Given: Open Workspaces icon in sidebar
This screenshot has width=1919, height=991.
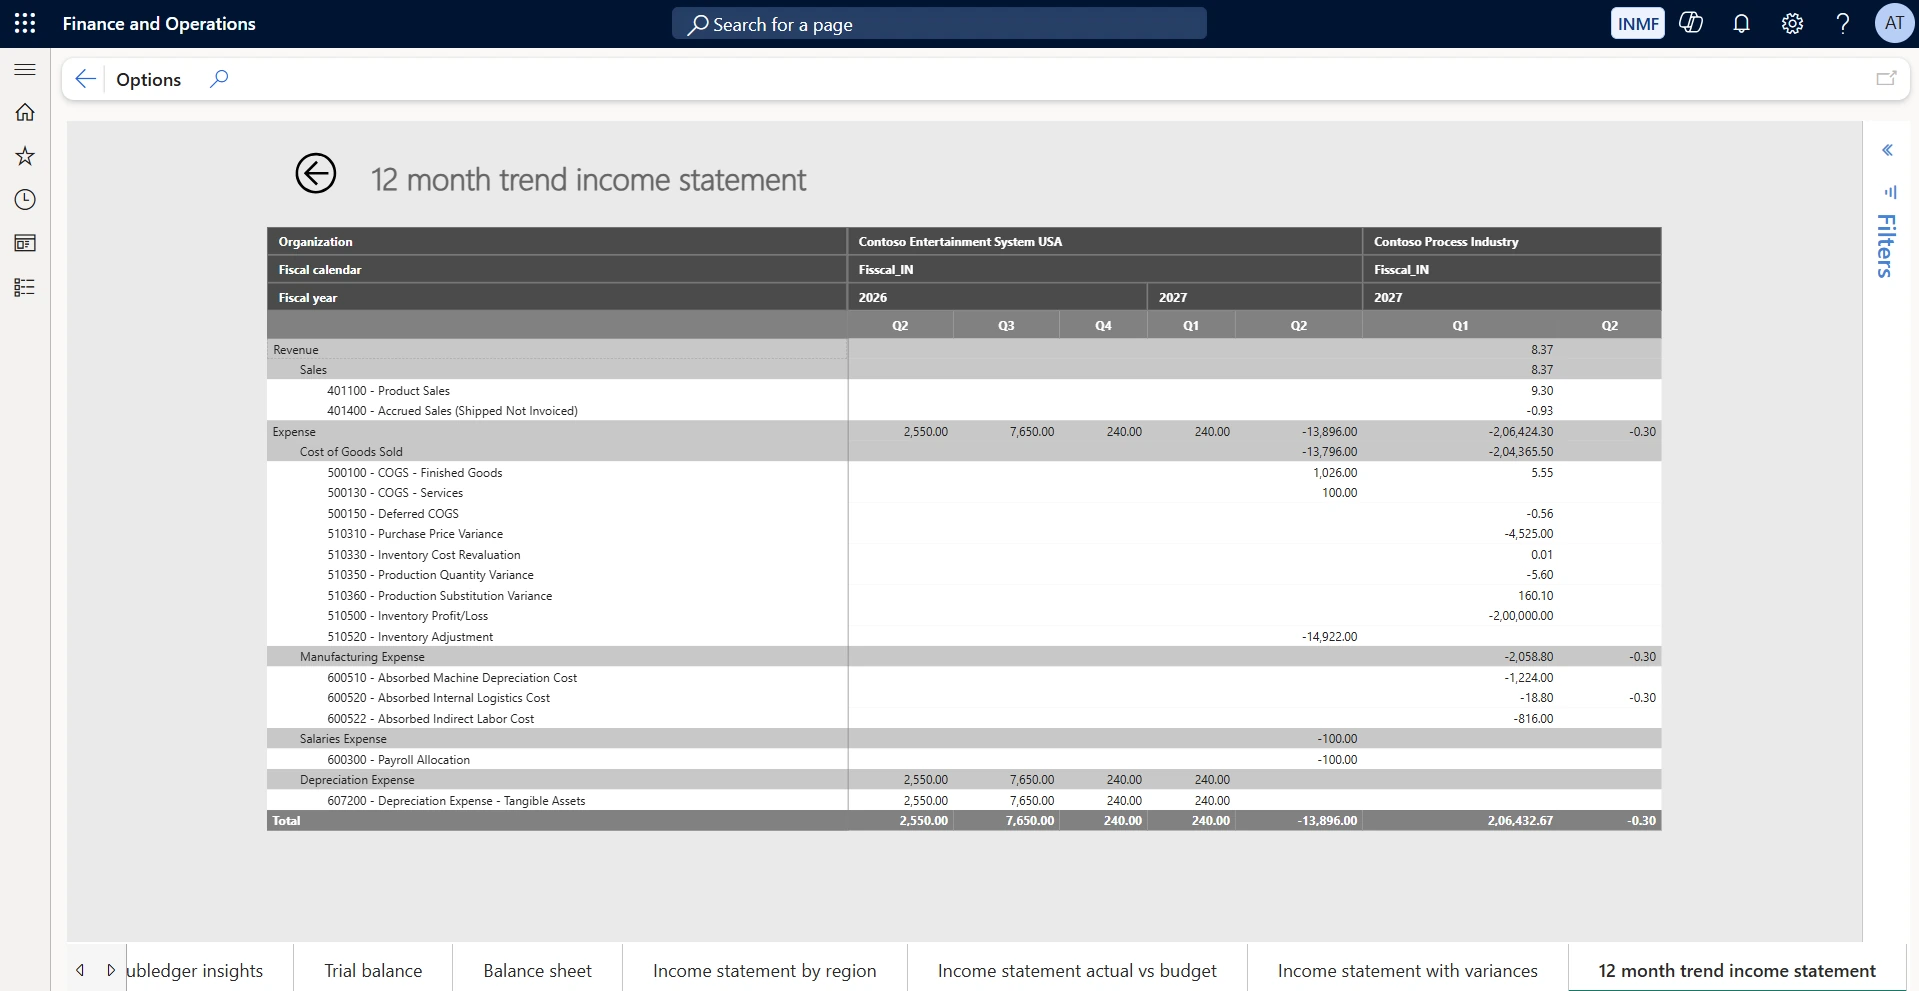Looking at the screenshot, I should tap(25, 243).
